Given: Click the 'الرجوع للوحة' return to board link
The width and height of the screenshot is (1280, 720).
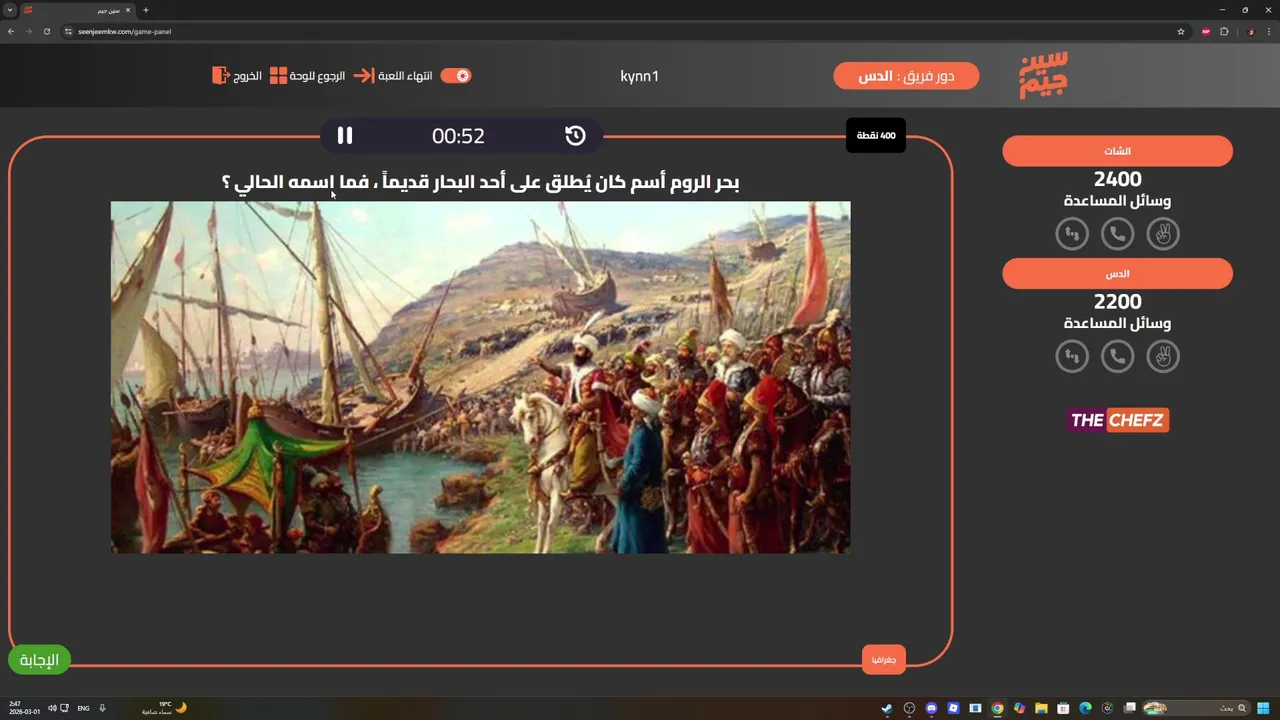Looking at the screenshot, I should [x=317, y=76].
